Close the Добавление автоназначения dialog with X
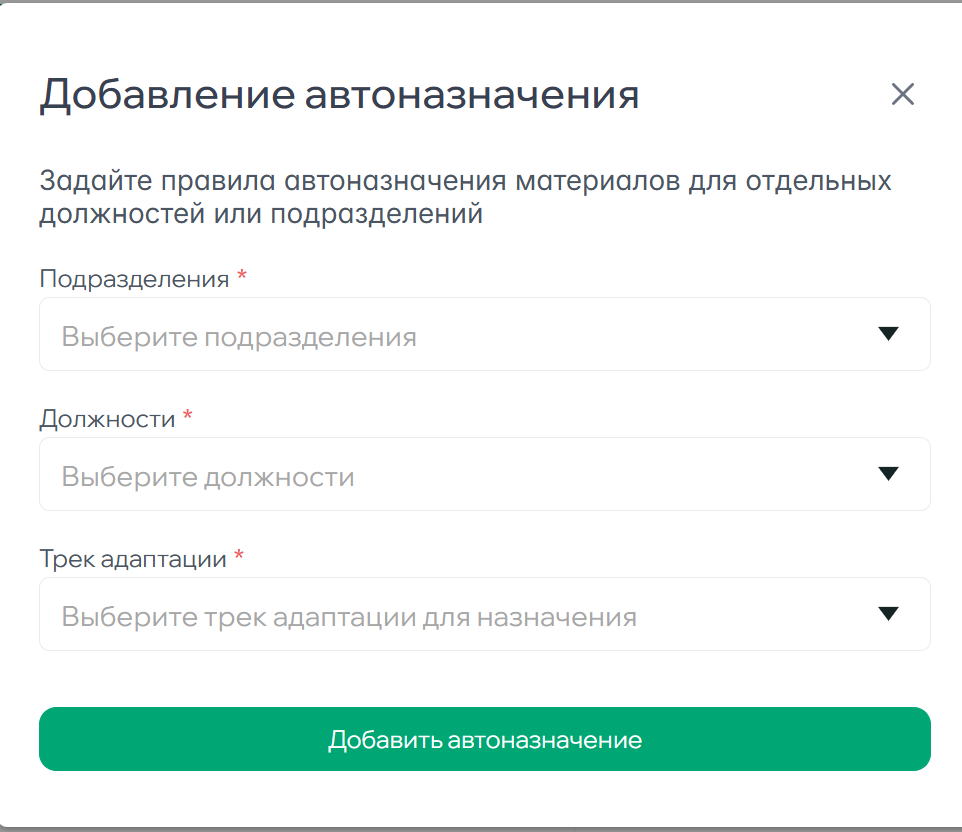This screenshot has height=832, width=962. click(902, 95)
